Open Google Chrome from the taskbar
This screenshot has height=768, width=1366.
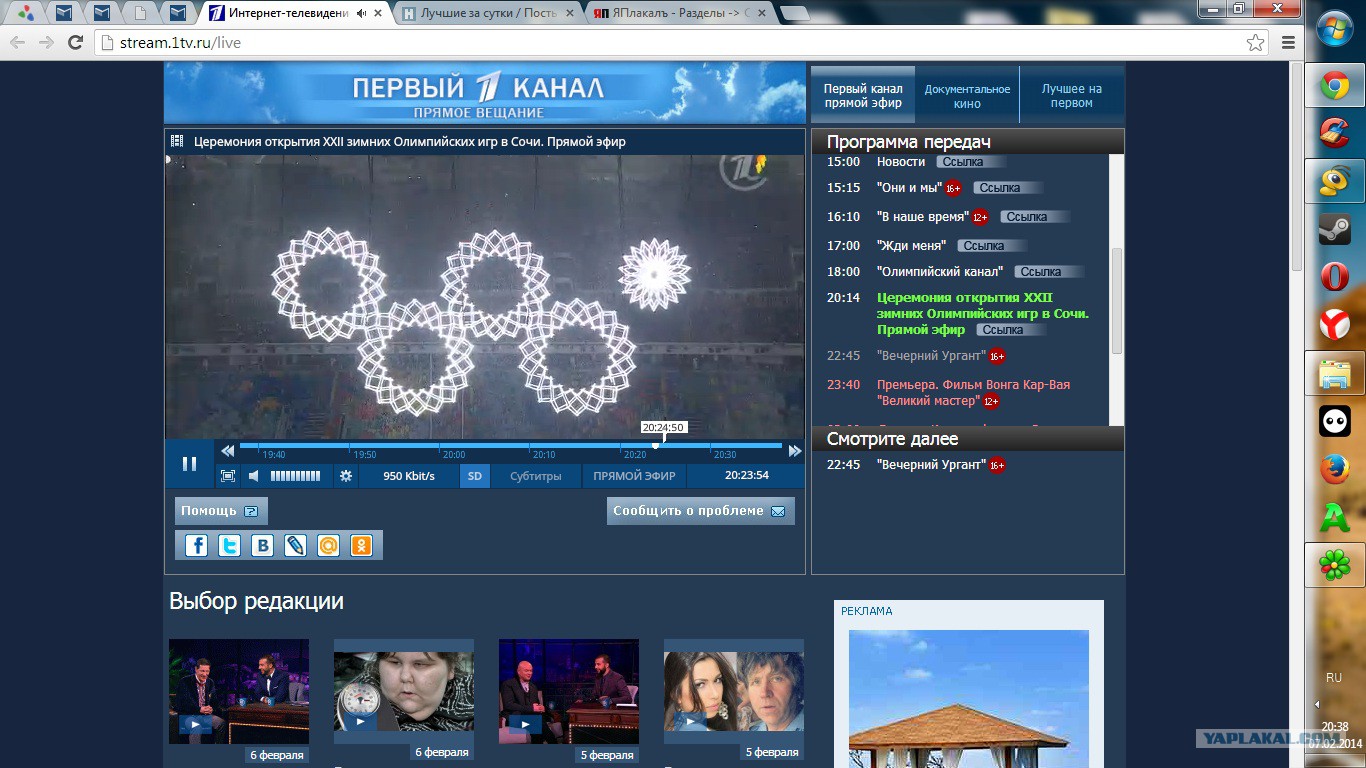point(1334,87)
